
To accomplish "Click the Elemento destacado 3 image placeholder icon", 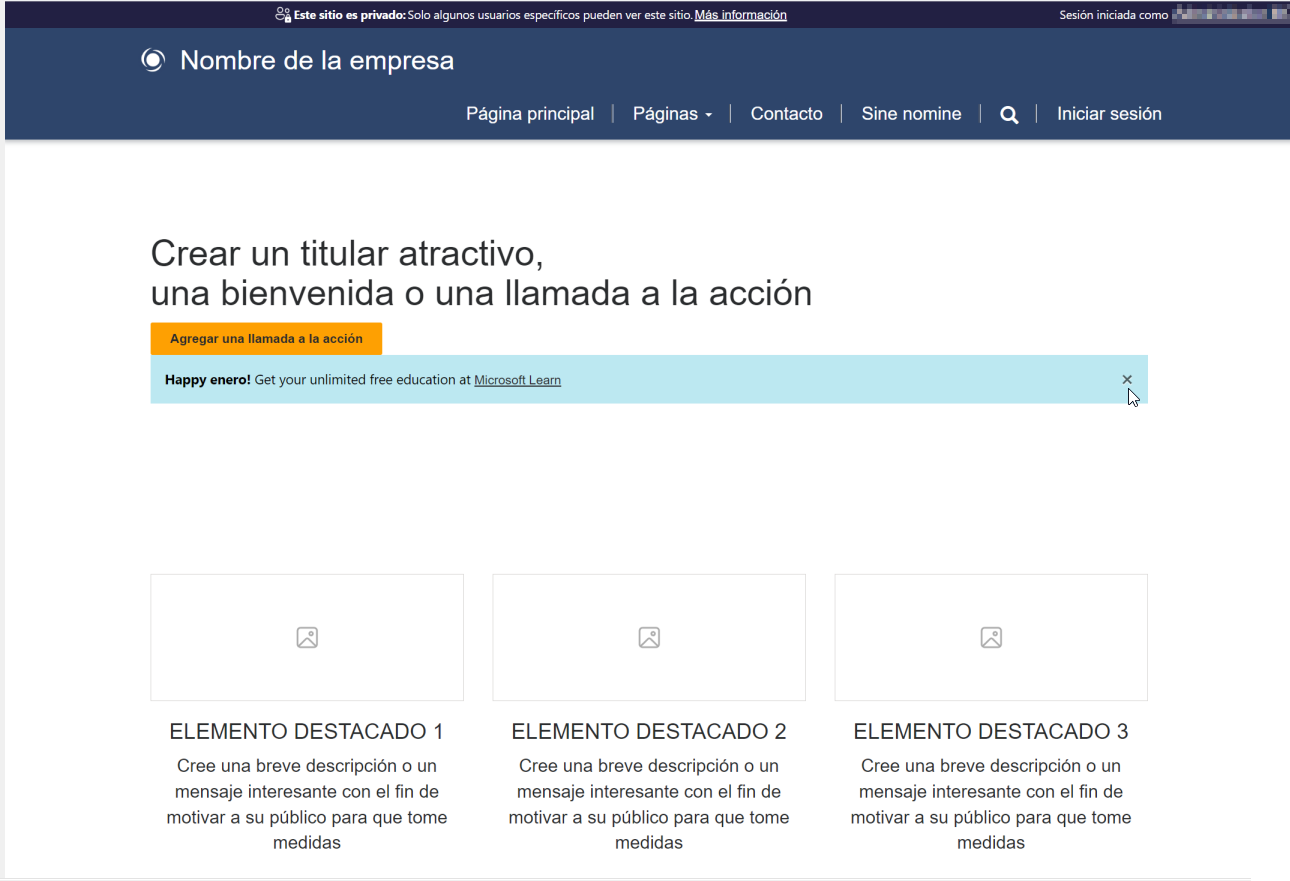I will (x=990, y=637).
